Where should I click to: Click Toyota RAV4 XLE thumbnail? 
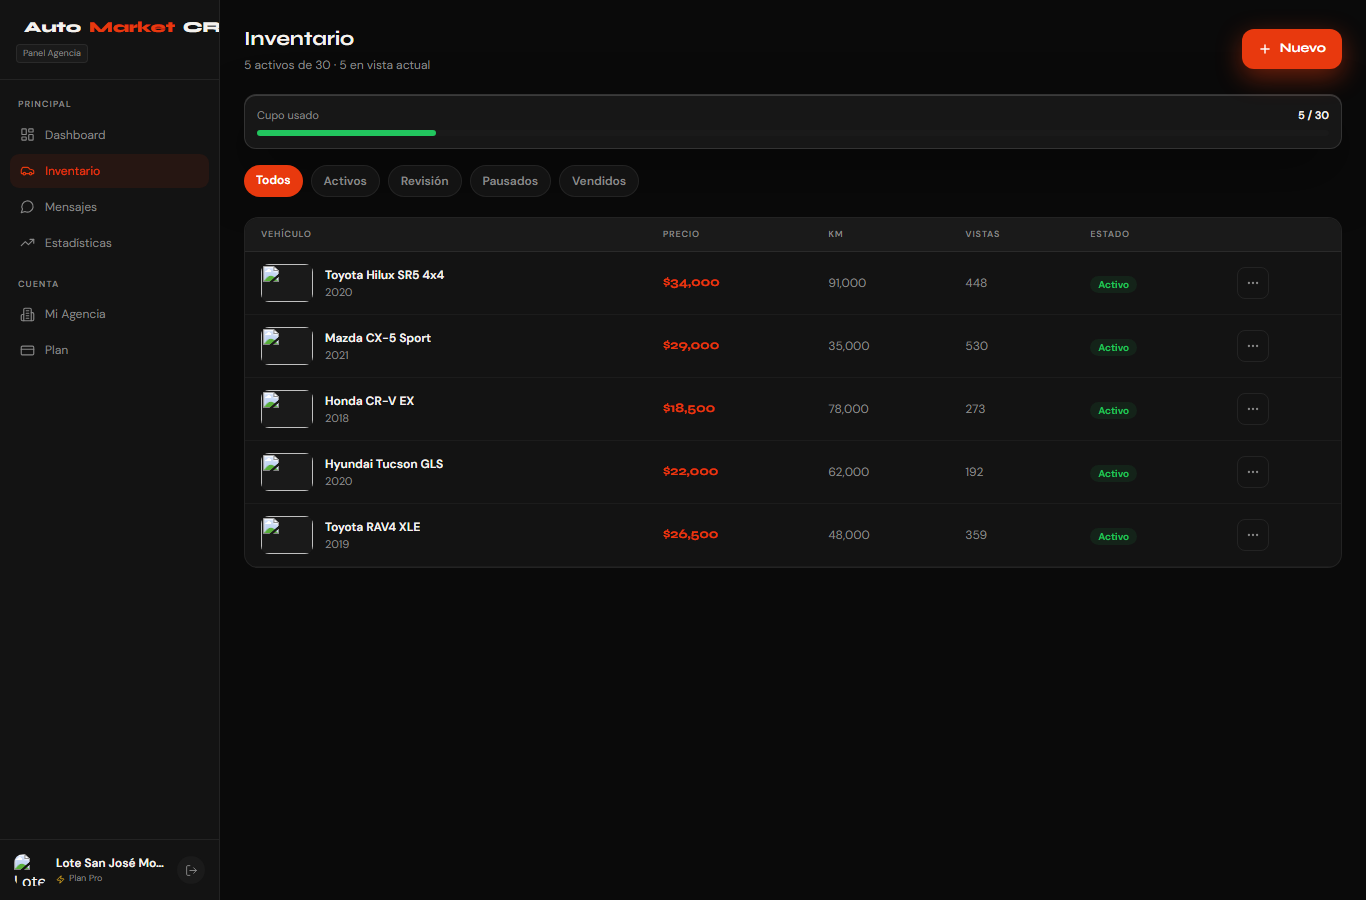[x=287, y=535]
